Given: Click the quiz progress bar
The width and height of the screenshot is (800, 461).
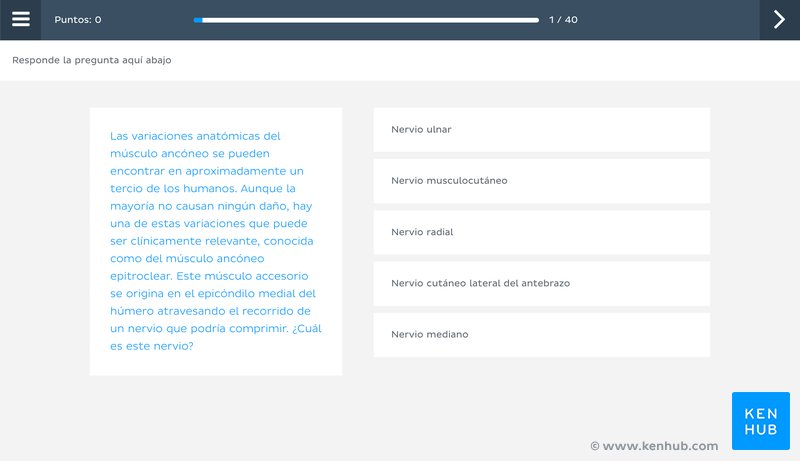Looking at the screenshot, I should [x=366, y=20].
